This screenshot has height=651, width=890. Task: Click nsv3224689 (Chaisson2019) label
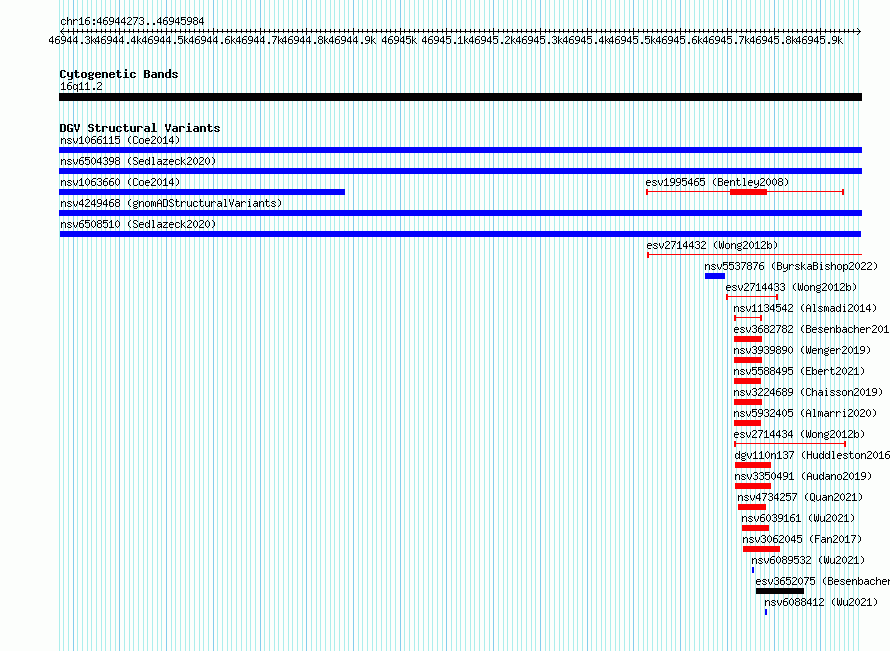coord(808,392)
